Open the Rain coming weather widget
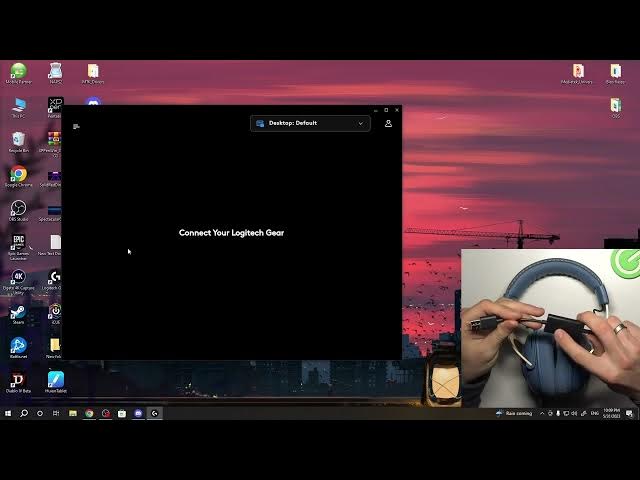Screen dimensions: 640x480 (x=514, y=413)
